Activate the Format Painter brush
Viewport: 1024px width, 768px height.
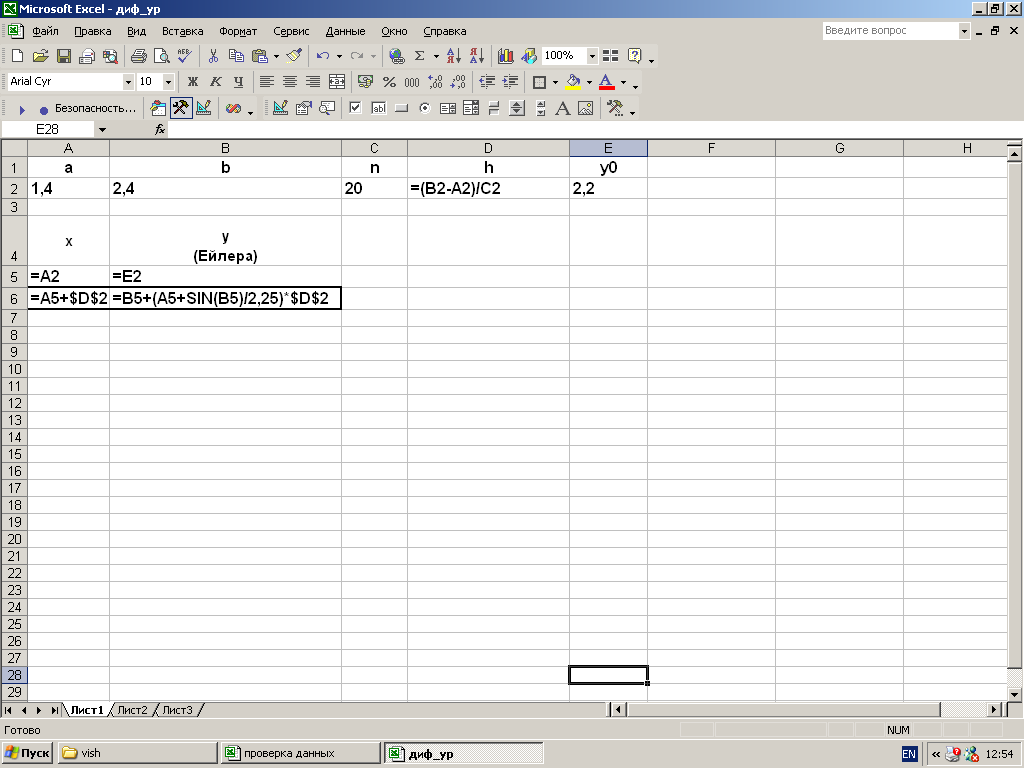pyautogui.click(x=295, y=56)
